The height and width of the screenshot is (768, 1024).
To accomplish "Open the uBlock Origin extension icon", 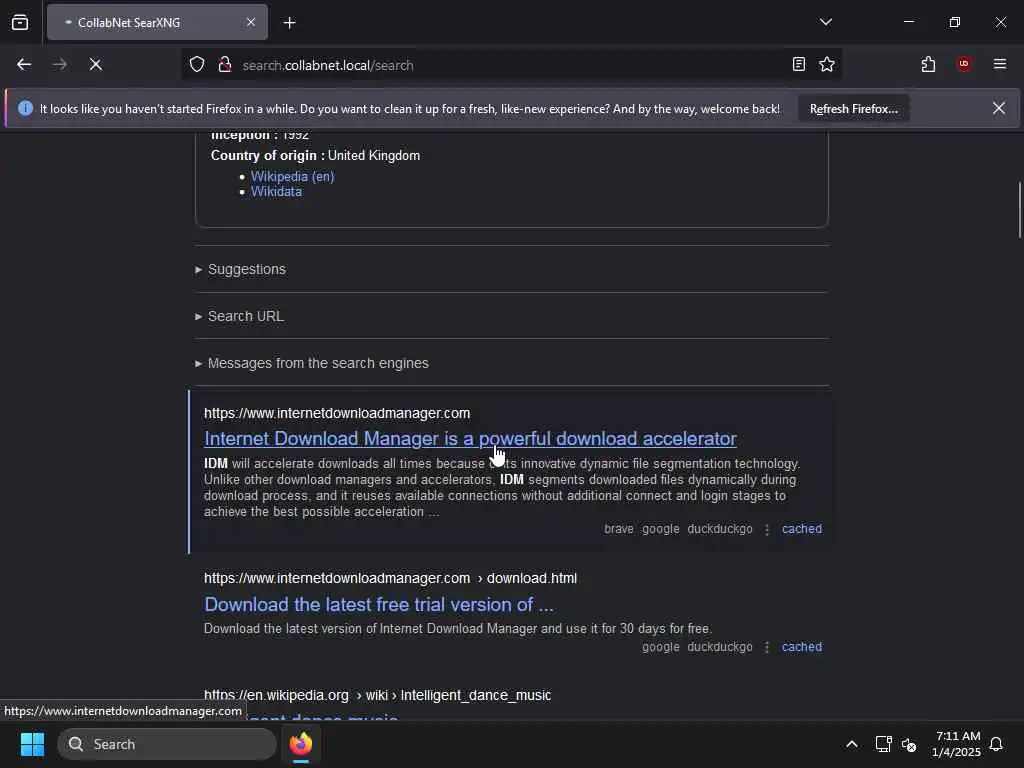I will (x=964, y=64).
